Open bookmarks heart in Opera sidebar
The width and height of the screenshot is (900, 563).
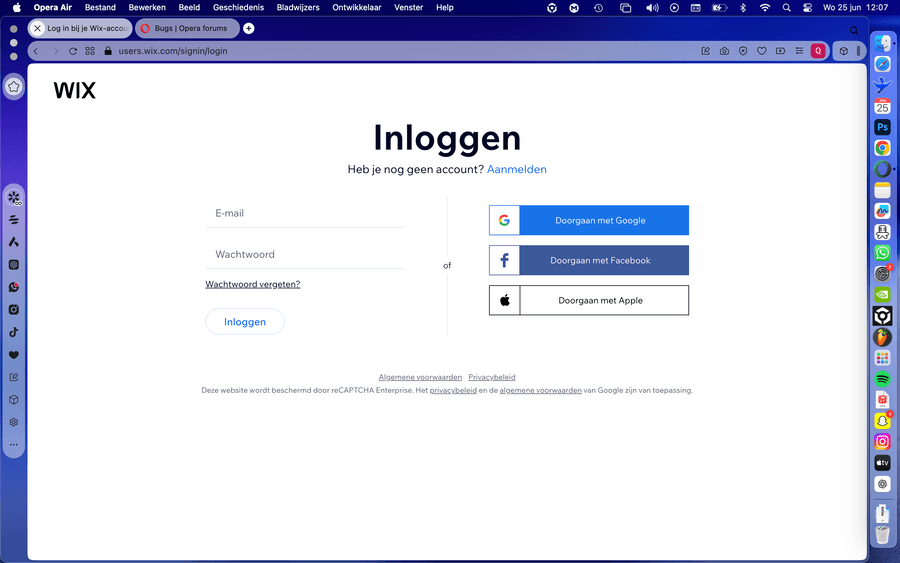pyautogui.click(x=14, y=355)
